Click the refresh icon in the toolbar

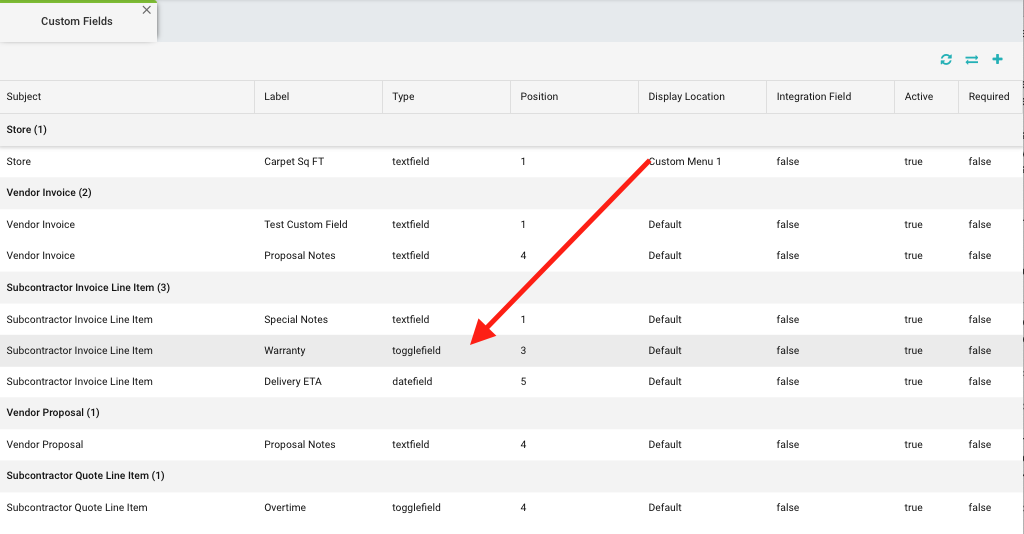pos(946,60)
